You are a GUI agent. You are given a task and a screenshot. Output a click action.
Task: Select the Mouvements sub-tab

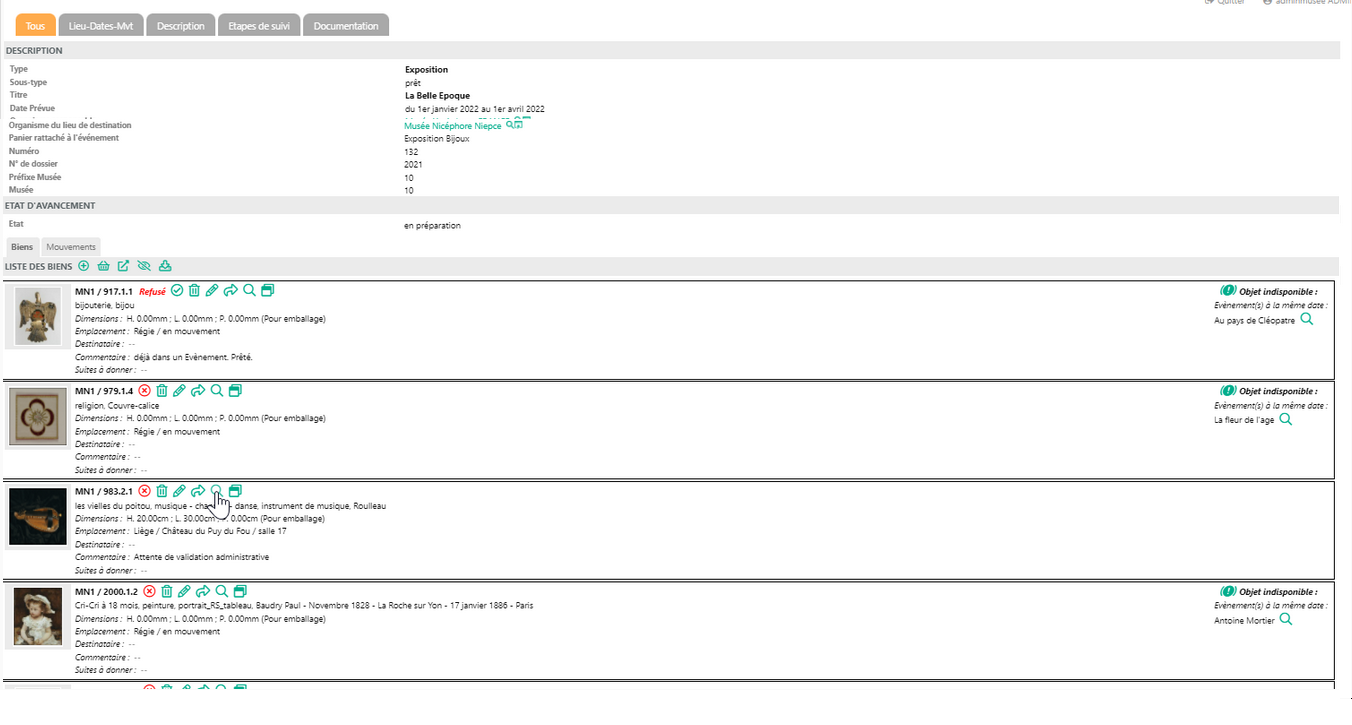point(71,246)
